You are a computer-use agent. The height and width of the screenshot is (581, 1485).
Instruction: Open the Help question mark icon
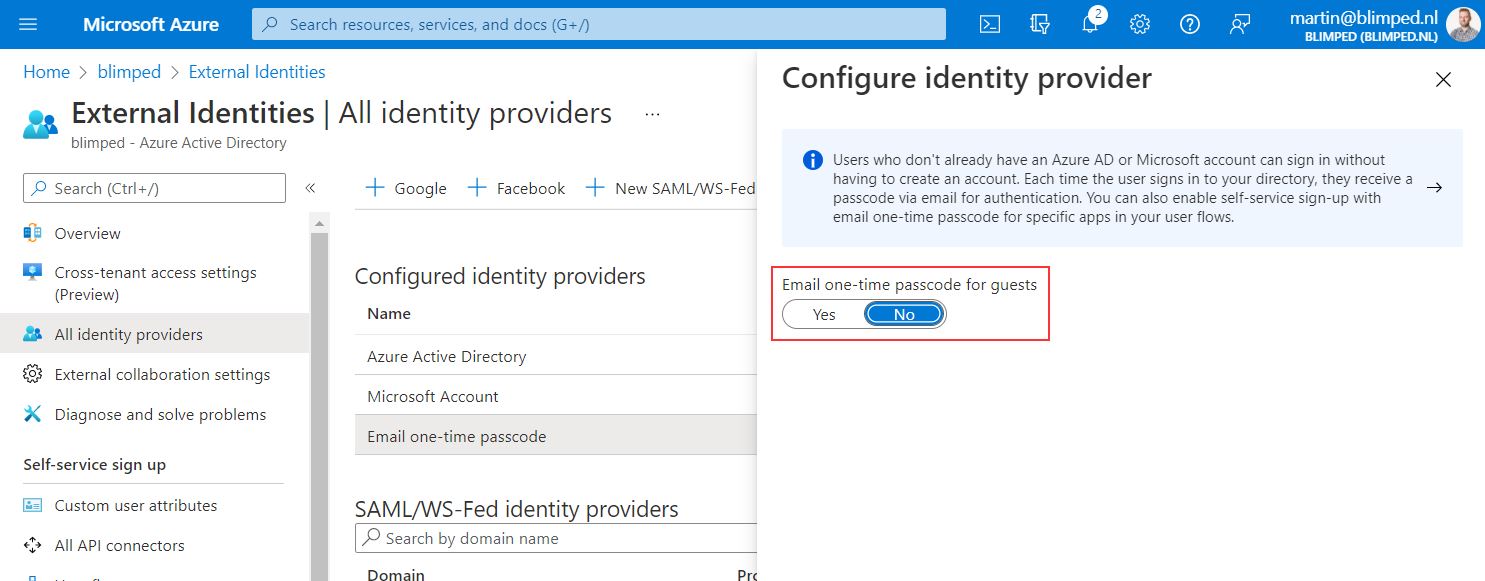pyautogui.click(x=1190, y=24)
